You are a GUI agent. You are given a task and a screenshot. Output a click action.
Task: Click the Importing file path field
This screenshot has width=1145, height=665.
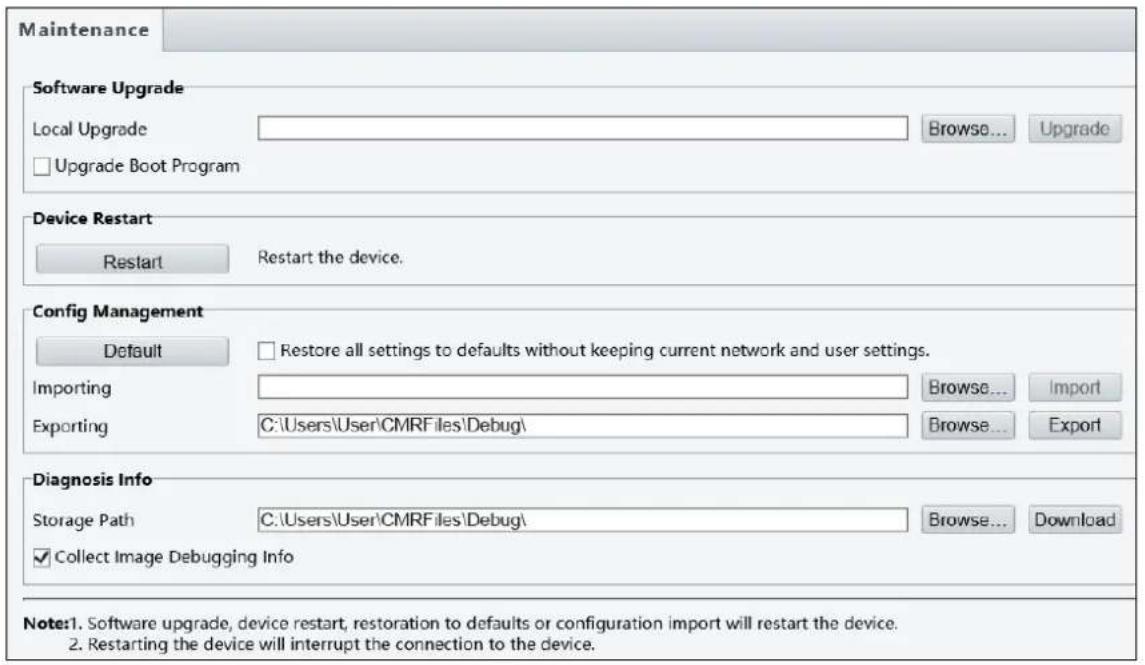tap(583, 387)
